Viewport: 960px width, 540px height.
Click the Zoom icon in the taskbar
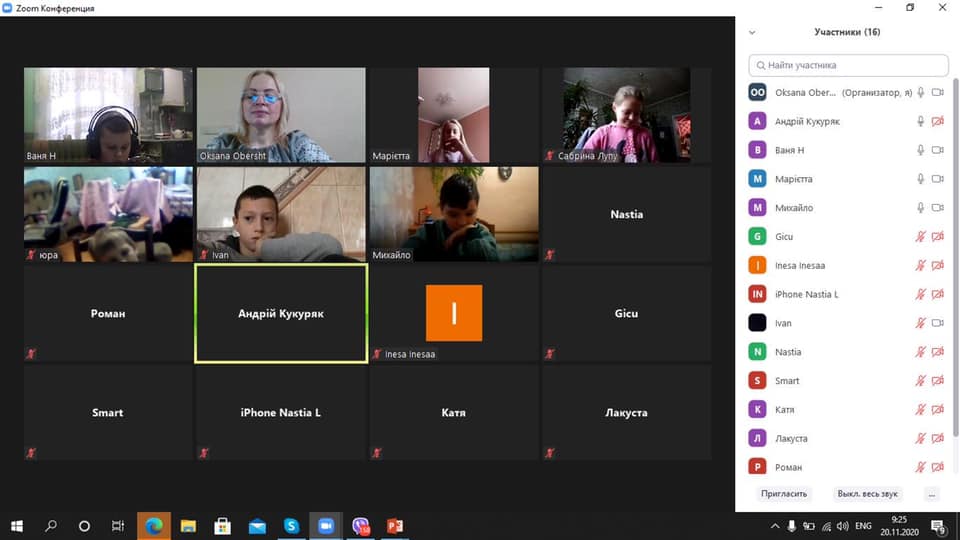(x=325, y=525)
